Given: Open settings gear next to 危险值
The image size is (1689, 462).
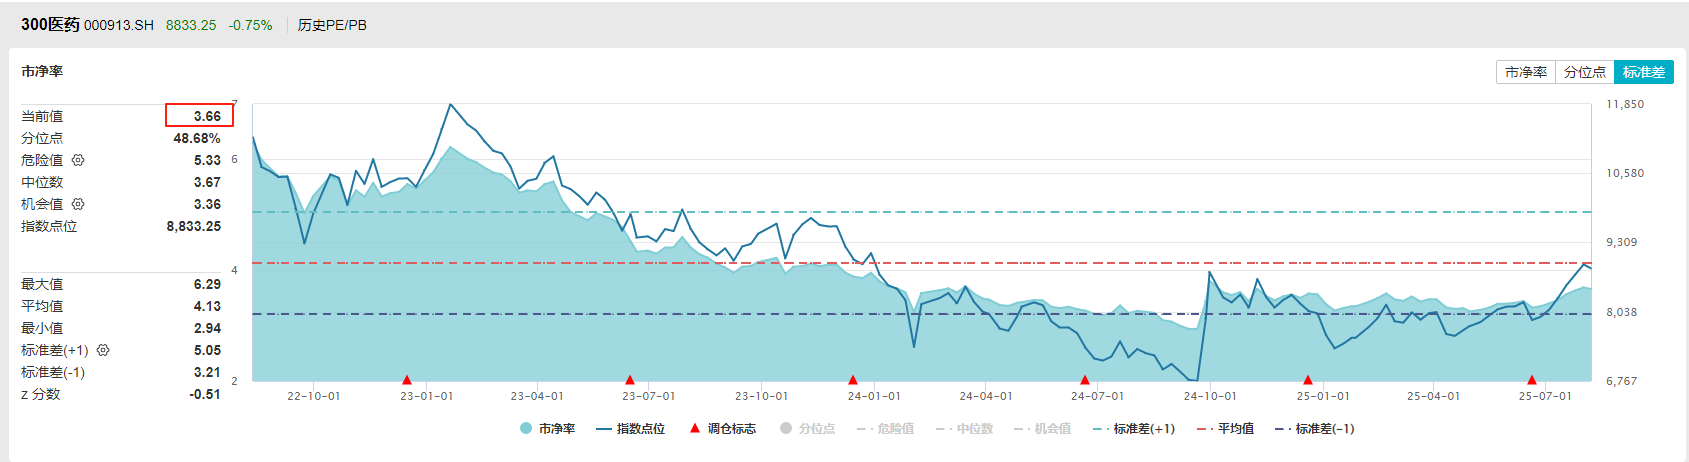Looking at the screenshot, I should coord(78,160).
